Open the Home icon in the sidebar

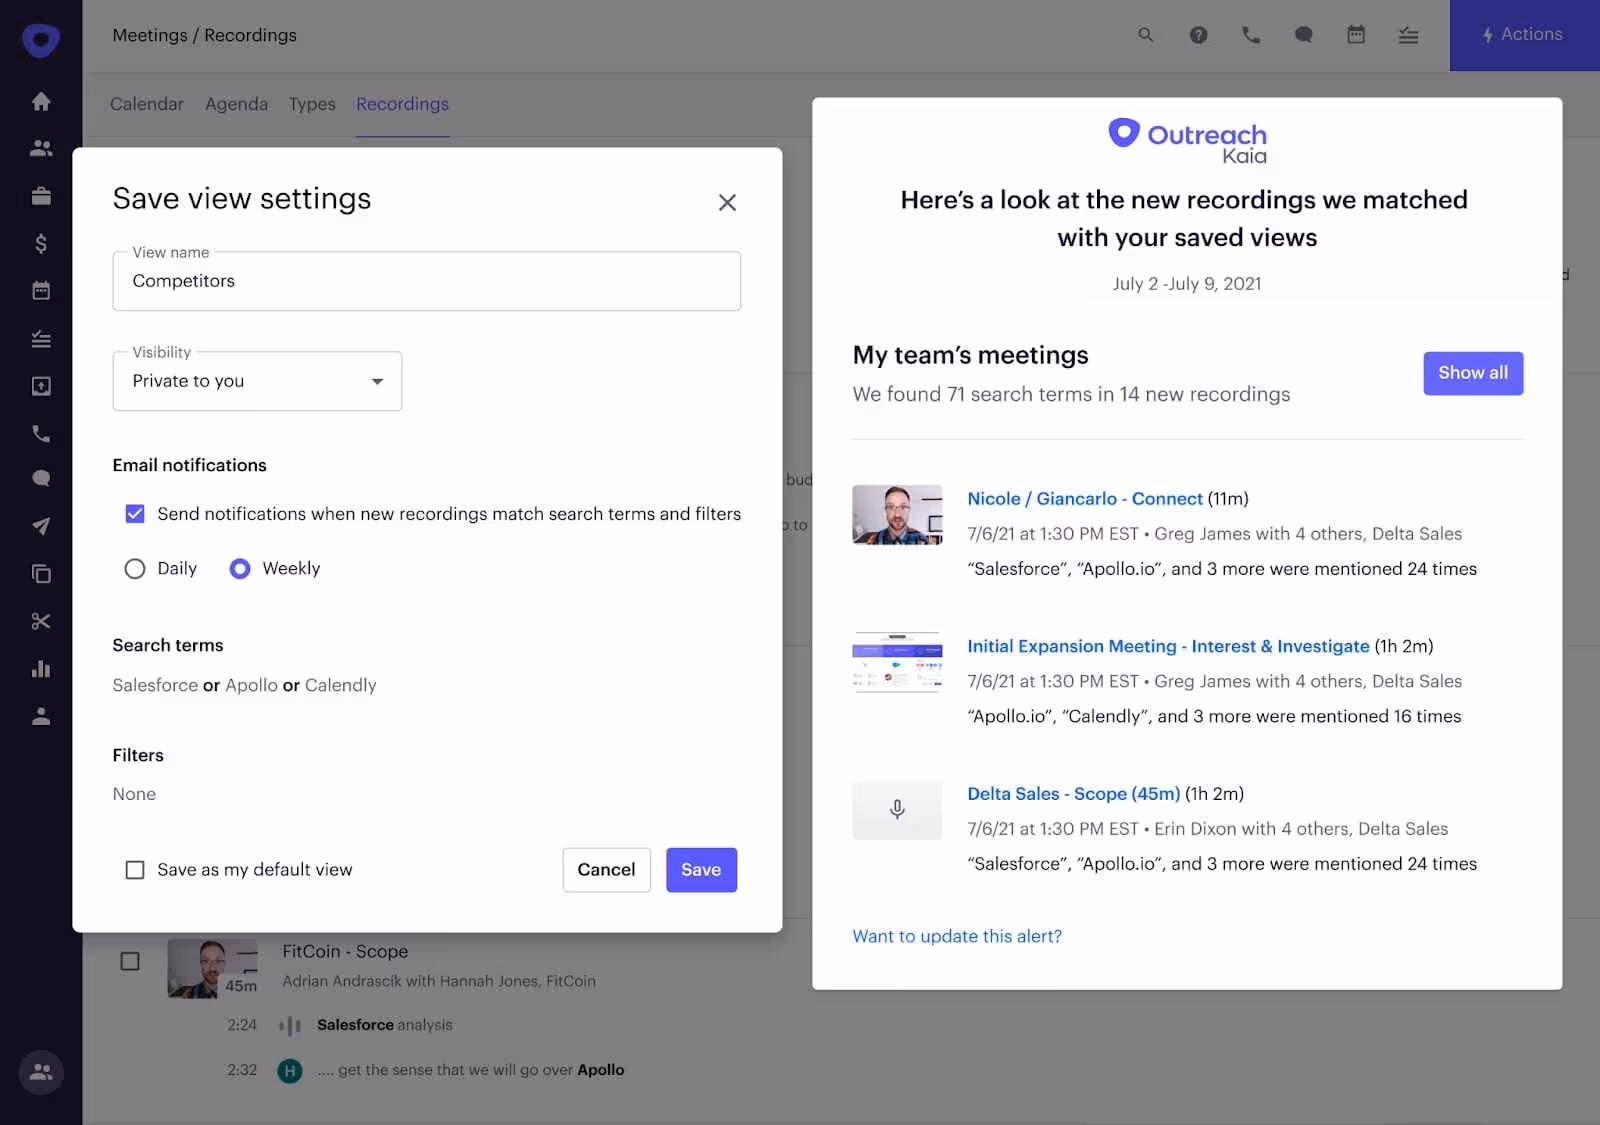click(x=41, y=101)
